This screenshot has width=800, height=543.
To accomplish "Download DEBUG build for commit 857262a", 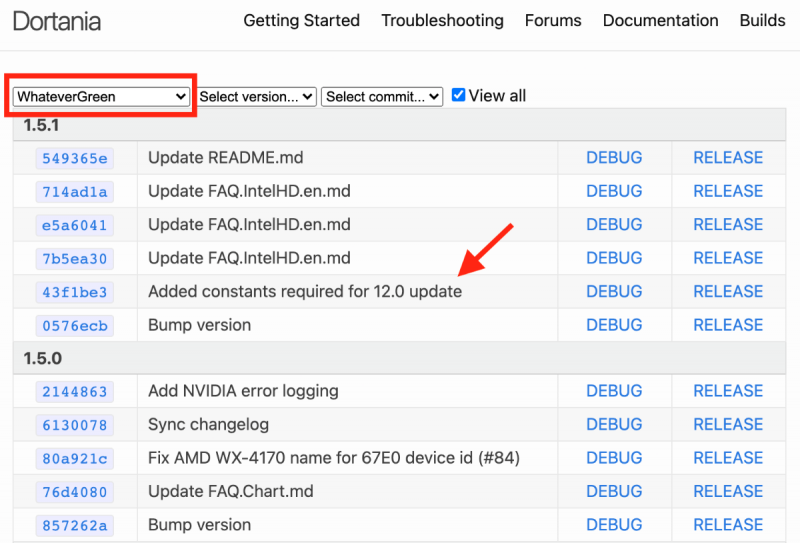I will [614, 525].
